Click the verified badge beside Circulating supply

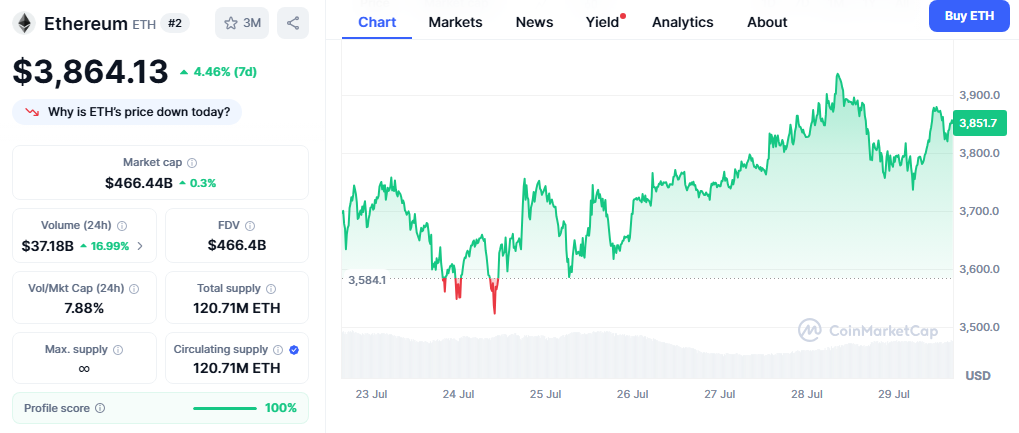[x=294, y=350]
